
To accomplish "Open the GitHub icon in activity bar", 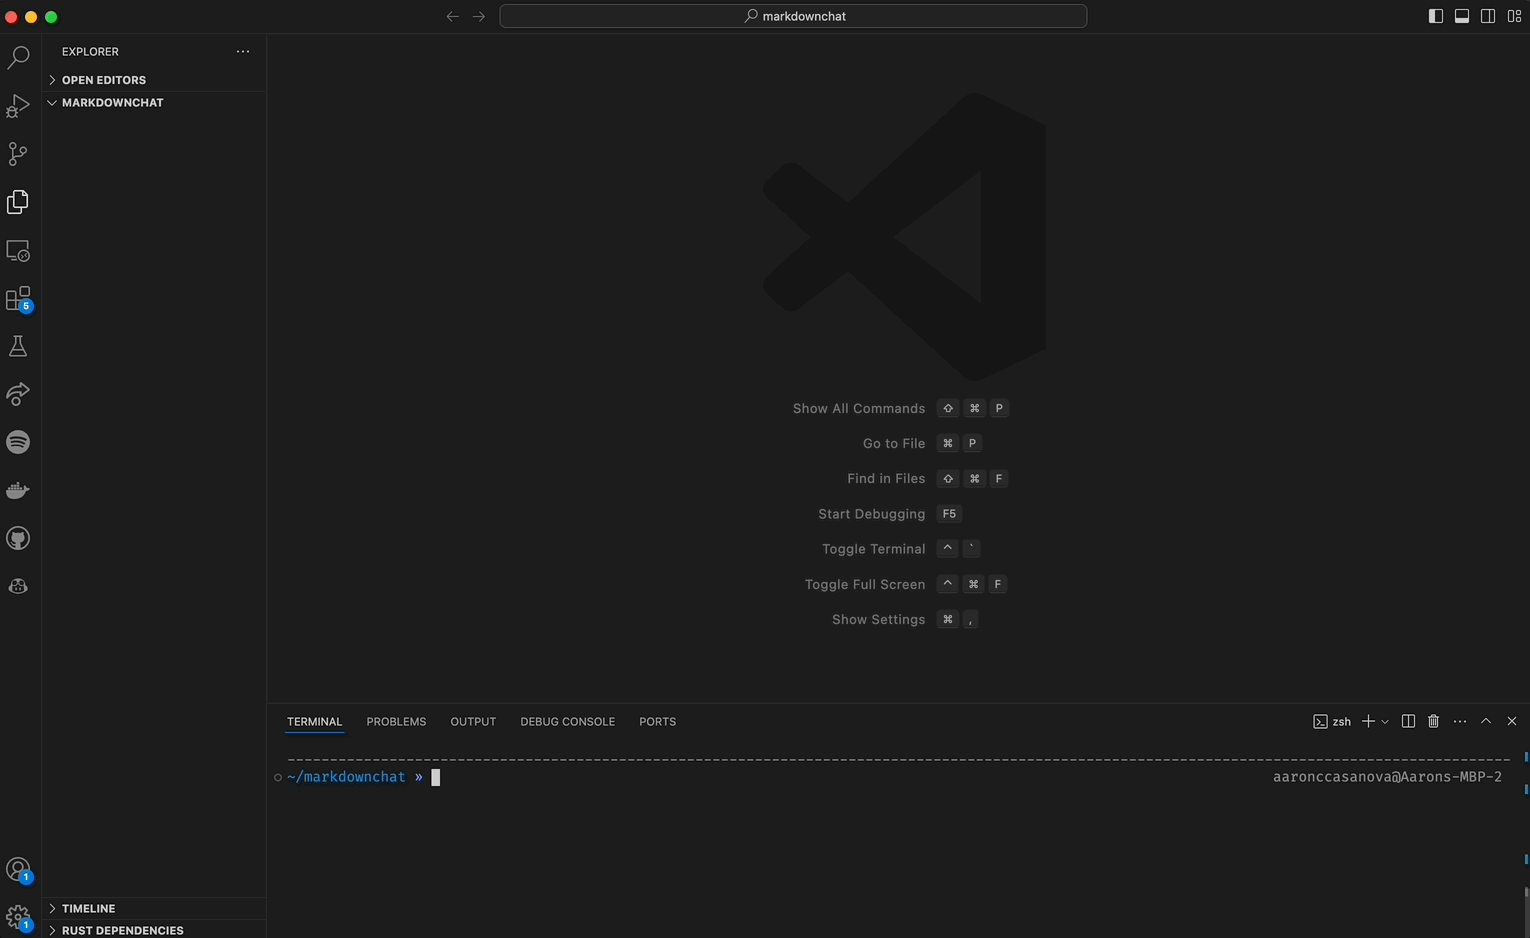I will [18, 538].
